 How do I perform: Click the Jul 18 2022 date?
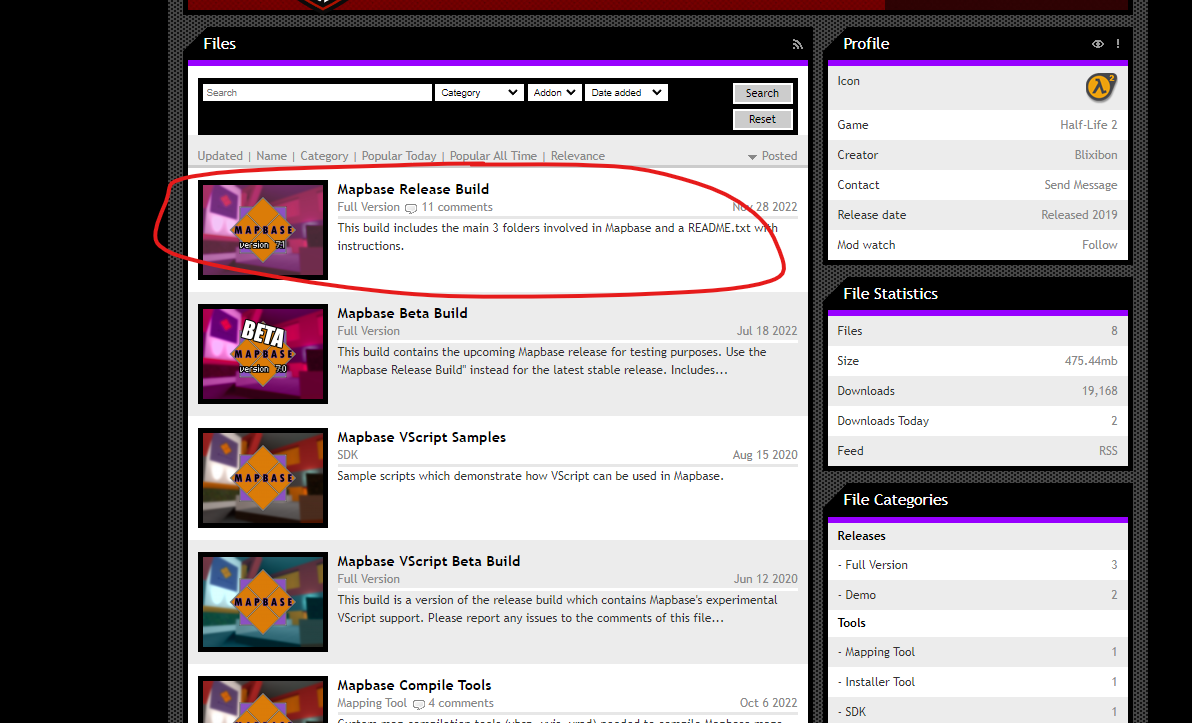click(766, 331)
